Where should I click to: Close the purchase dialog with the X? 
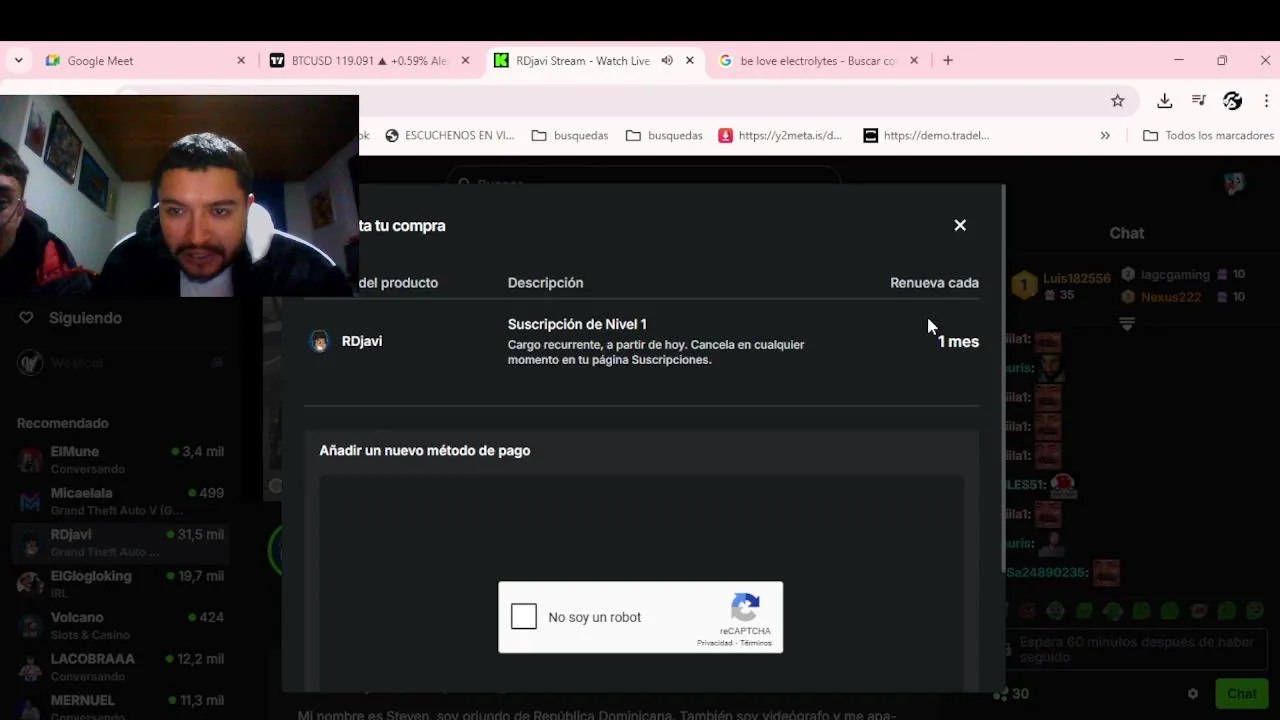(x=960, y=225)
